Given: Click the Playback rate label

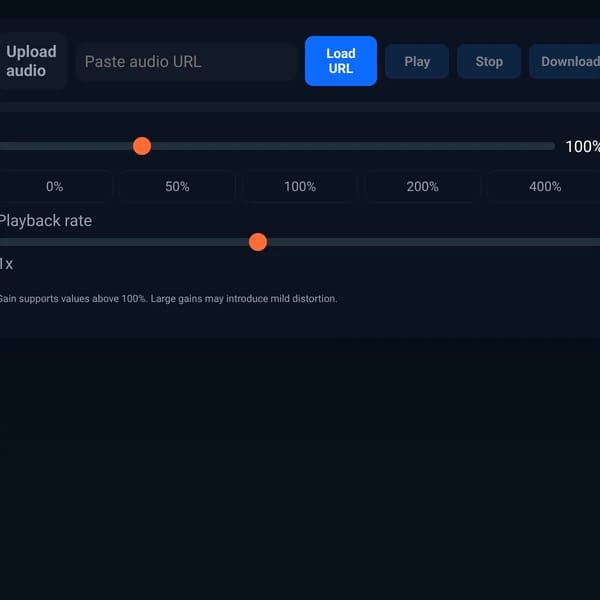Looking at the screenshot, I should (x=46, y=221).
